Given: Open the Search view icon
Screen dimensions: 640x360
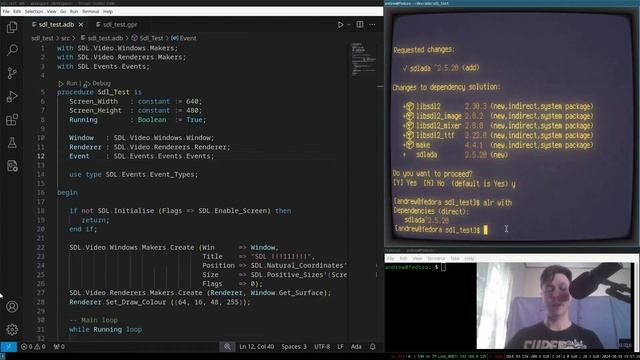Looking at the screenshot, I should pos(12,50).
